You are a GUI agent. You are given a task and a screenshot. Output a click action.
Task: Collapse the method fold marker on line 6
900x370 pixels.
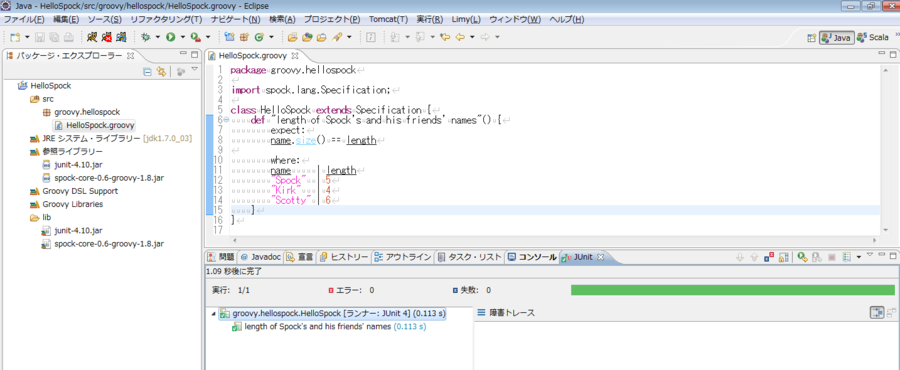[x=226, y=120]
